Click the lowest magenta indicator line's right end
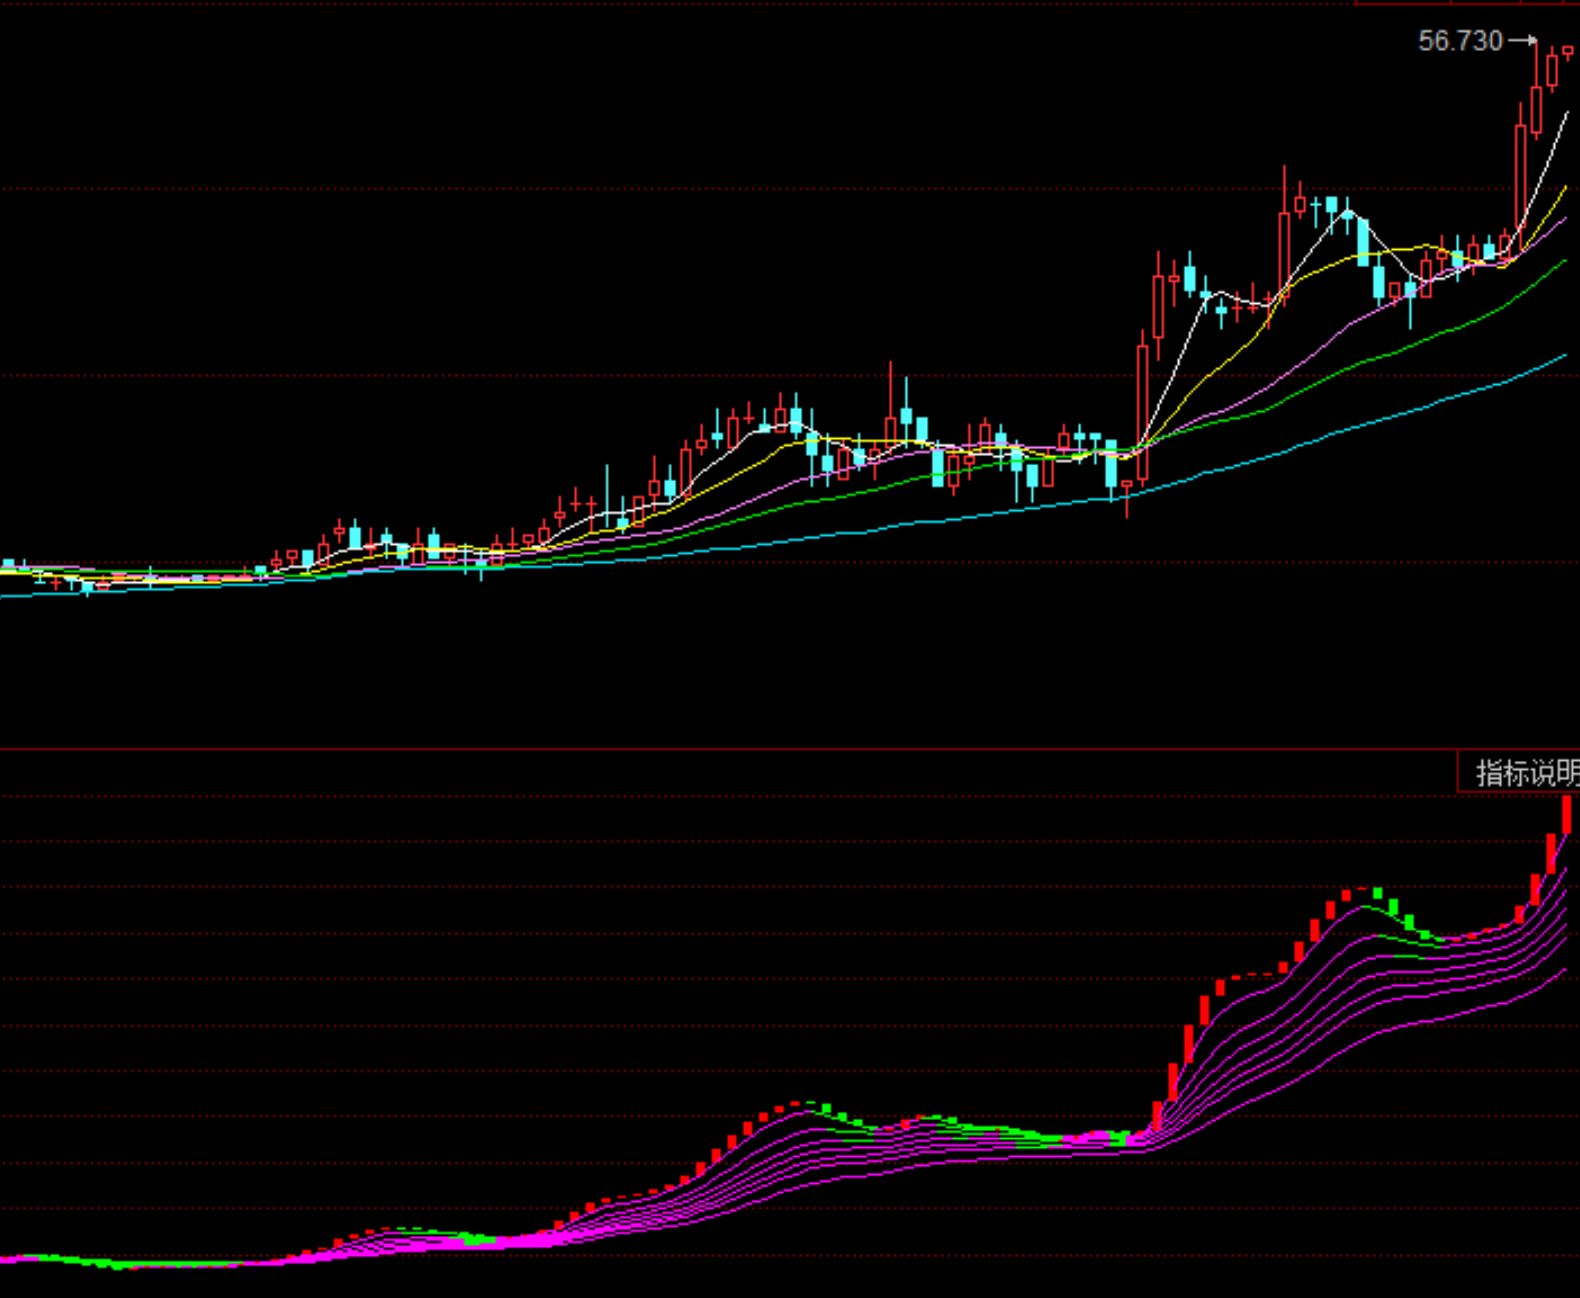Screen dimensions: 1580x1298 (x=1564, y=970)
